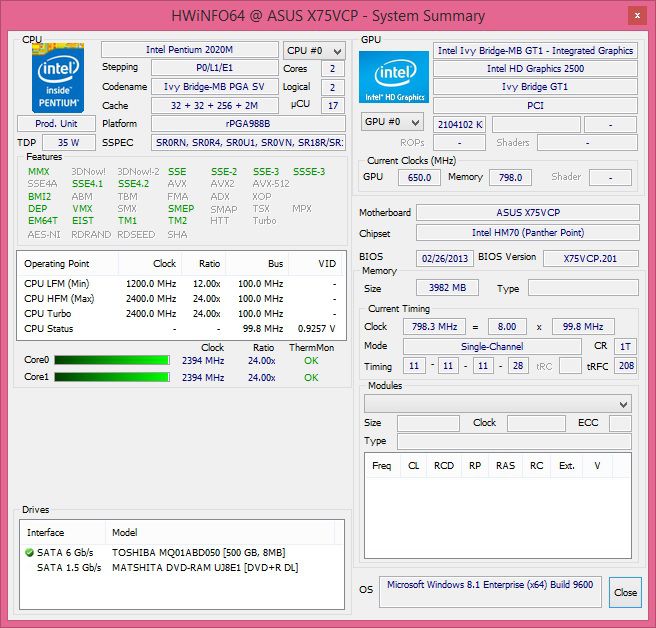Open the CPU #0 selector dropdown
The image size is (656, 628).
[314, 51]
